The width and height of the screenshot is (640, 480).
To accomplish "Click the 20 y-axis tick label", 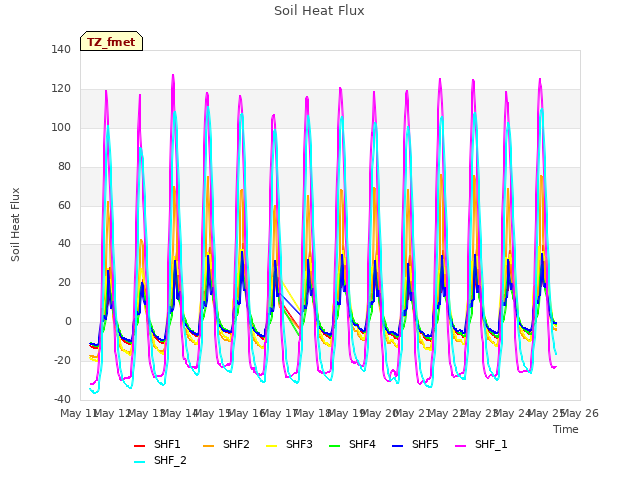I will [x=64, y=282].
